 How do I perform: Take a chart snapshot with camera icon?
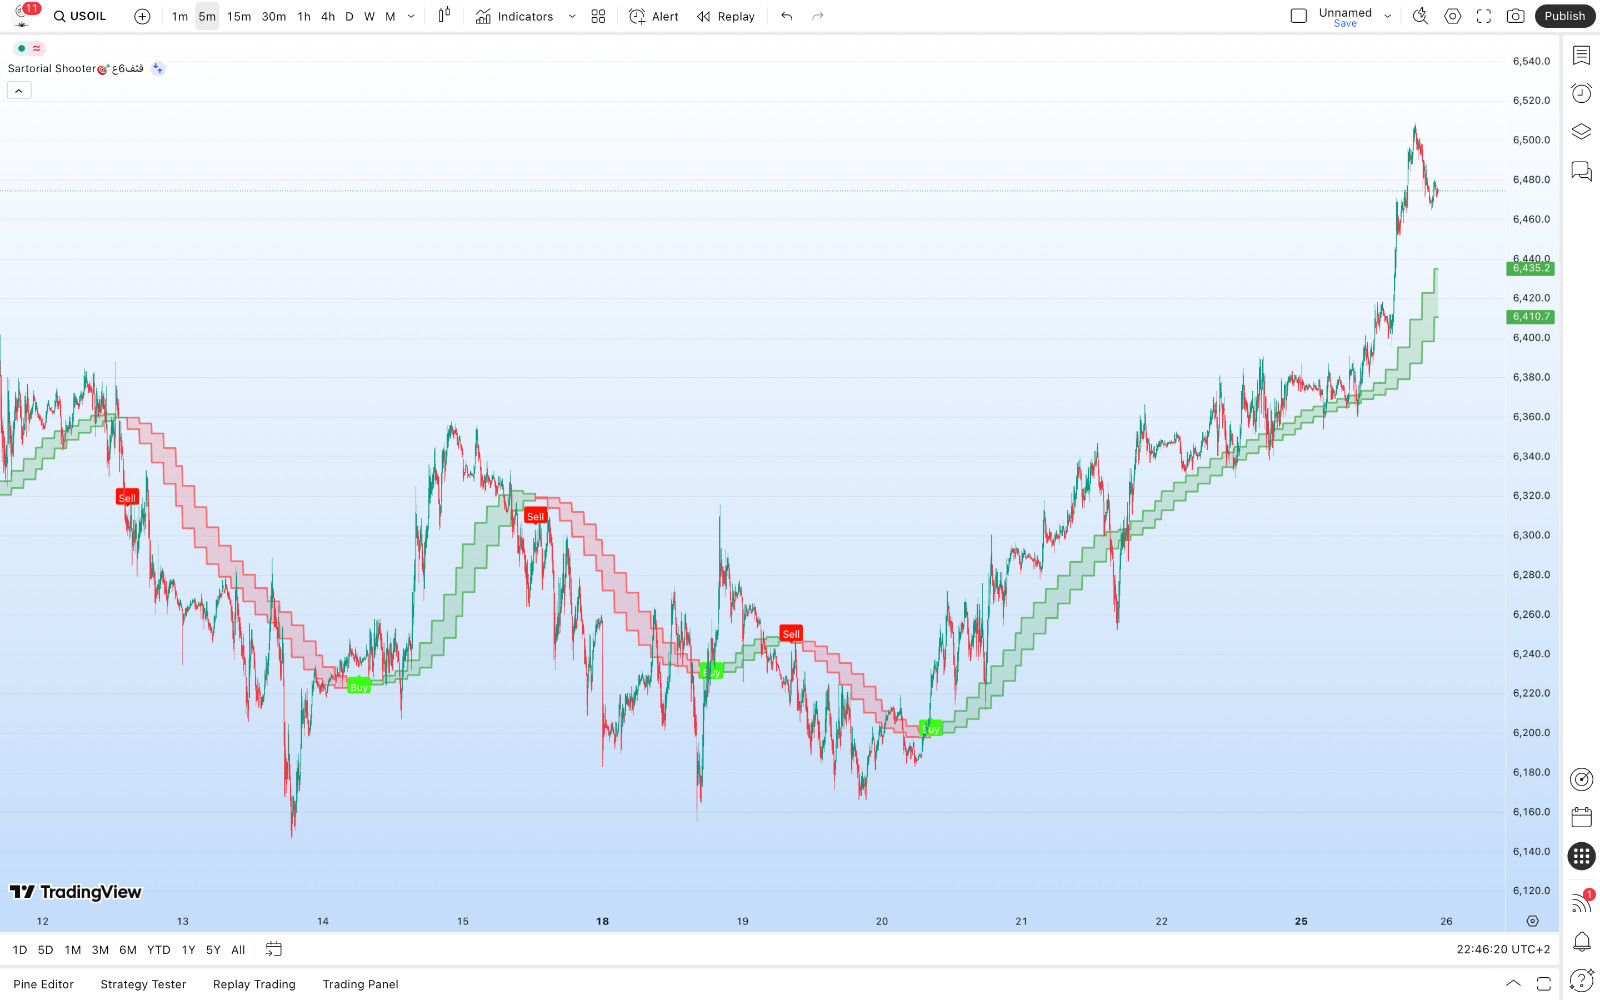(x=1516, y=16)
